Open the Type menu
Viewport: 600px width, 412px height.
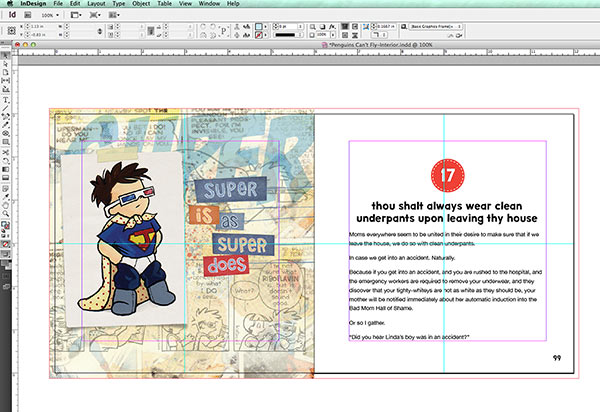(x=119, y=3)
